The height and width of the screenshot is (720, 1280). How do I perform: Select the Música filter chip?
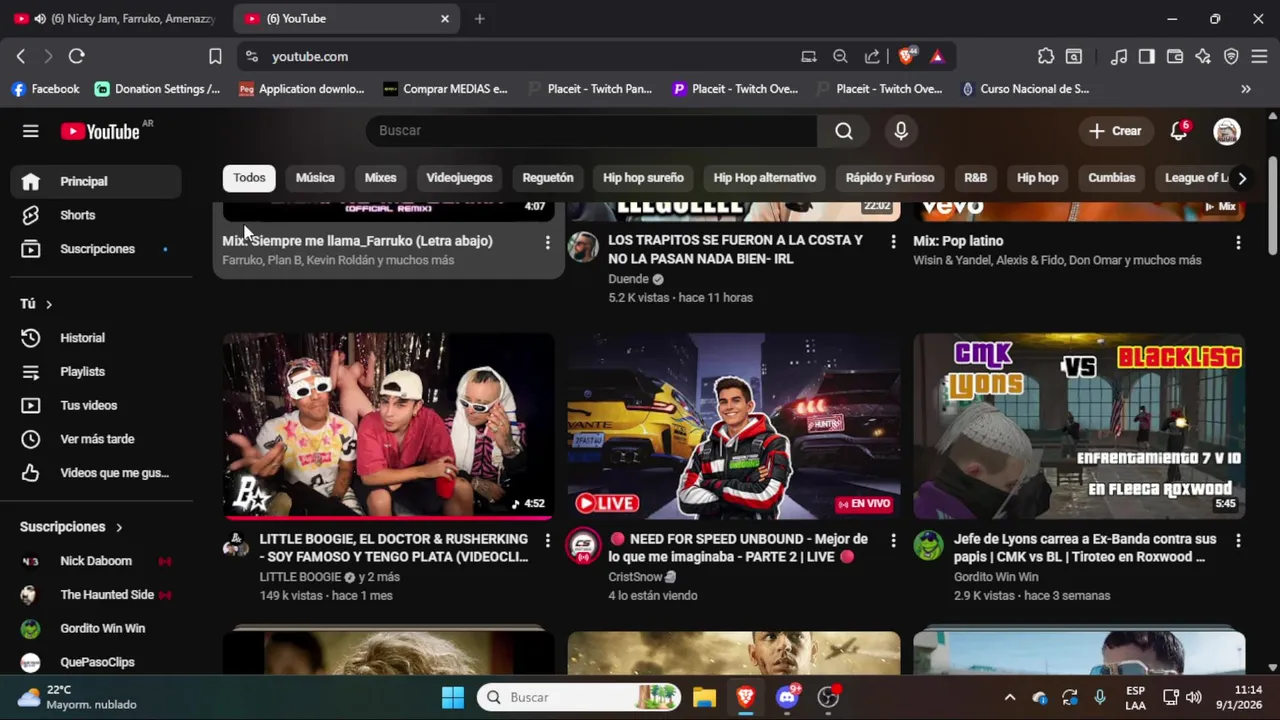[315, 178]
